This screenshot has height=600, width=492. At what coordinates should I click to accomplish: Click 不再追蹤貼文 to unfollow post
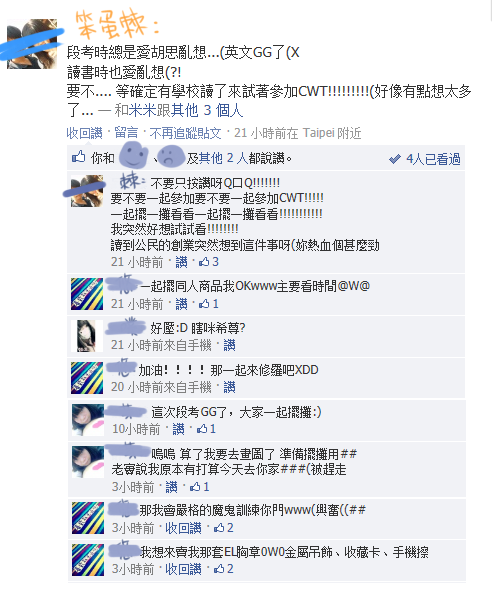click(186, 133)
